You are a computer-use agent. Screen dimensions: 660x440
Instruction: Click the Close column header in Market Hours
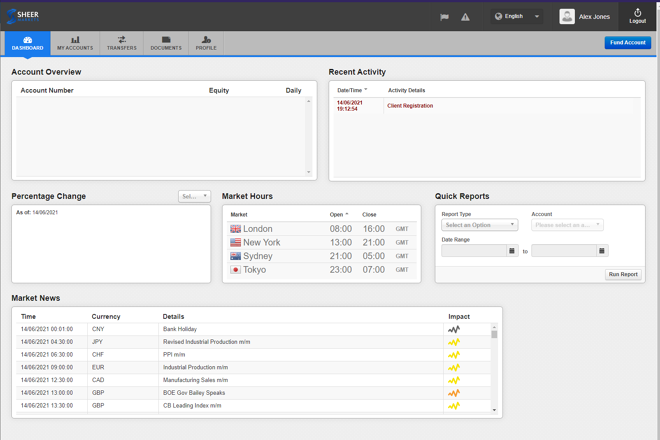(369, 215)
